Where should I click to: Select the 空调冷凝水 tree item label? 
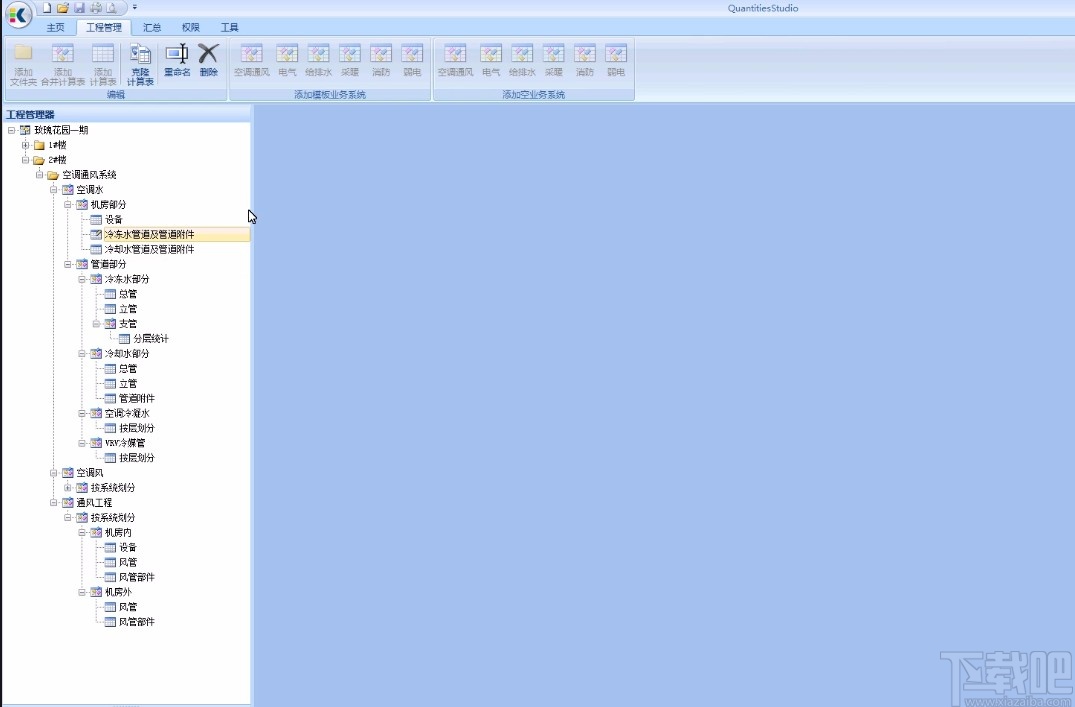point(127,414)
